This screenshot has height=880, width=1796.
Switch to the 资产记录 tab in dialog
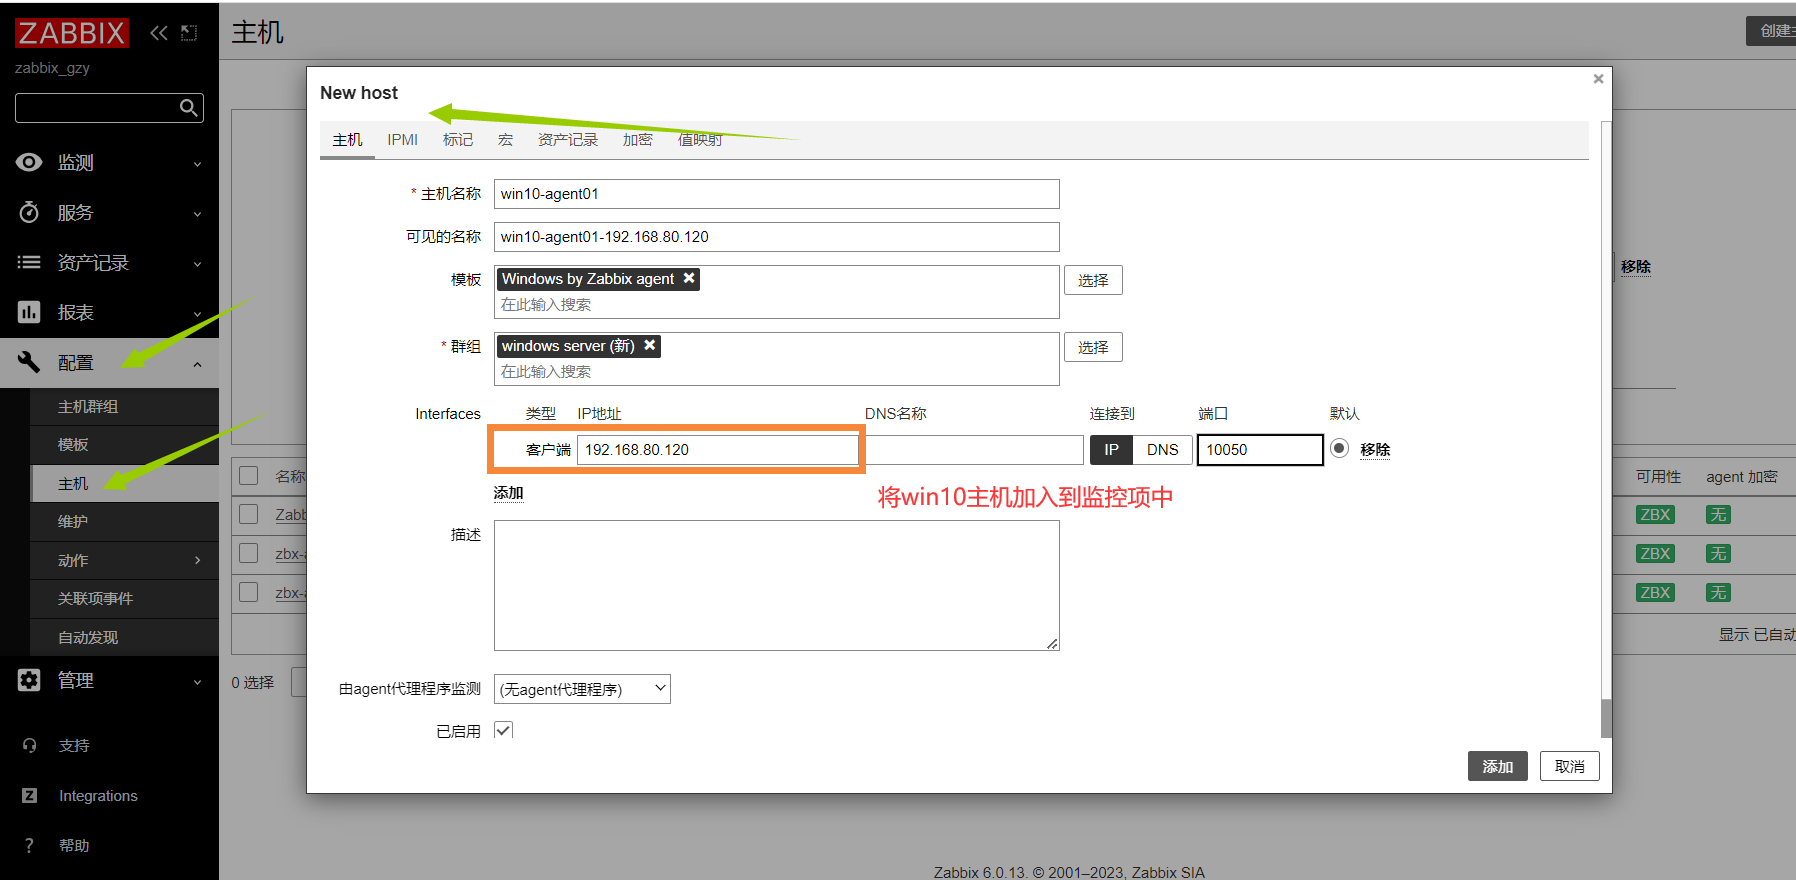click(x=567, y=140)
